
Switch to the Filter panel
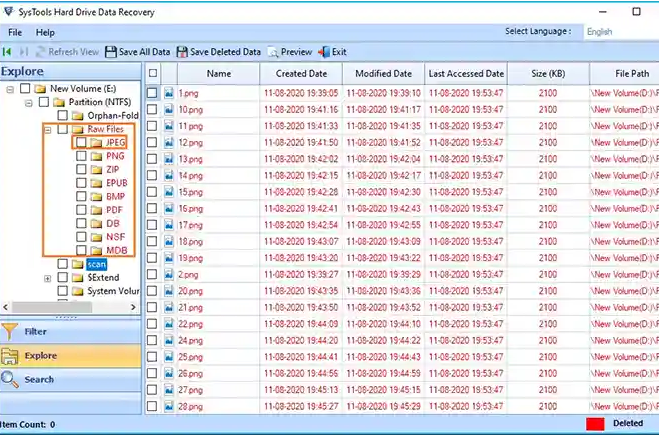(35, 331)
